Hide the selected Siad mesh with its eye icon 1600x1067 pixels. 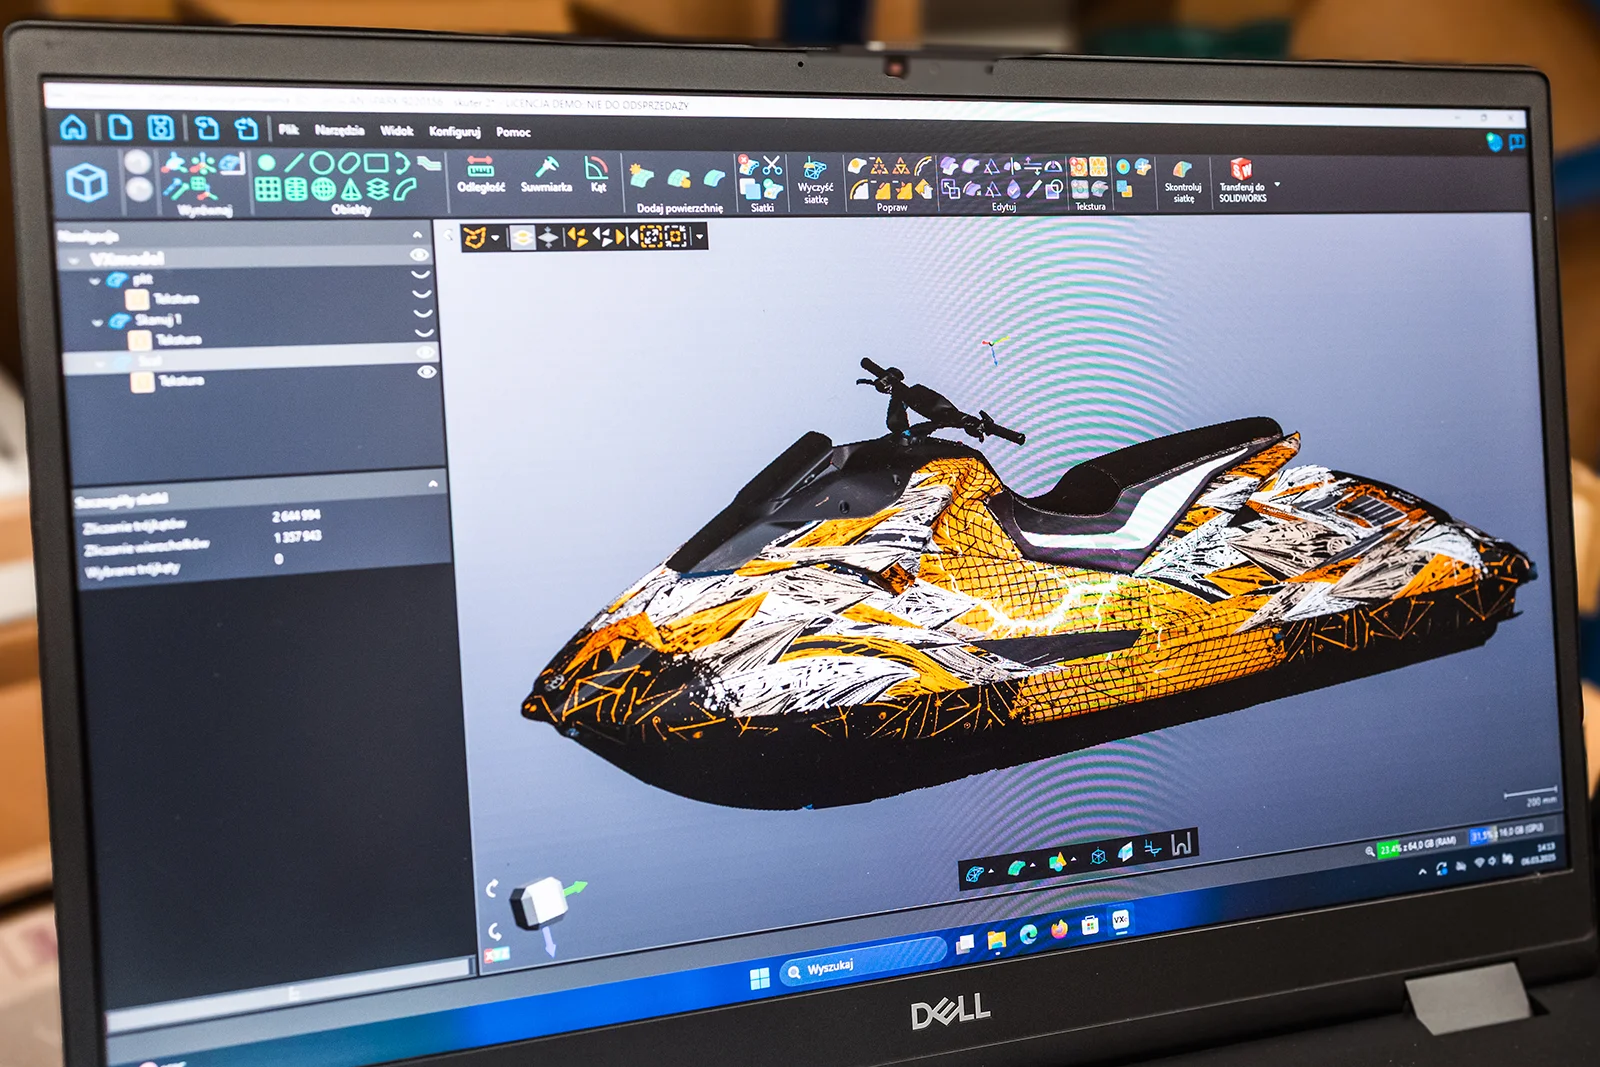tap(424, 353)
